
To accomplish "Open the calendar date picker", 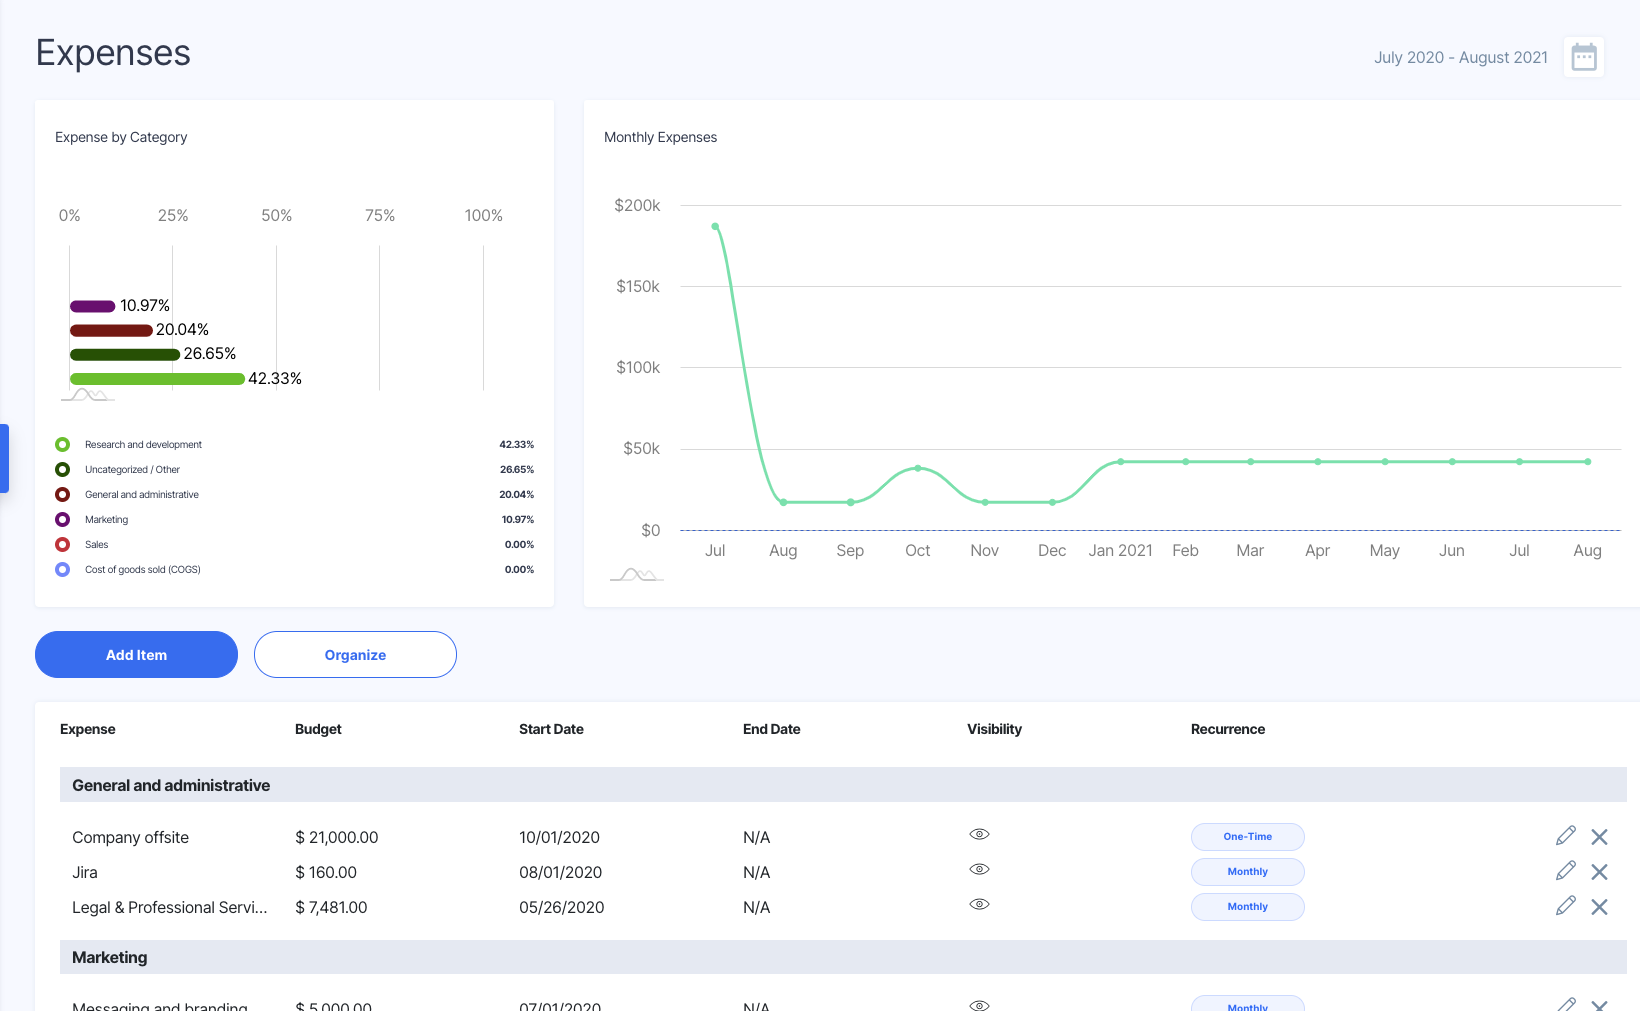I will pos(1584,57).
